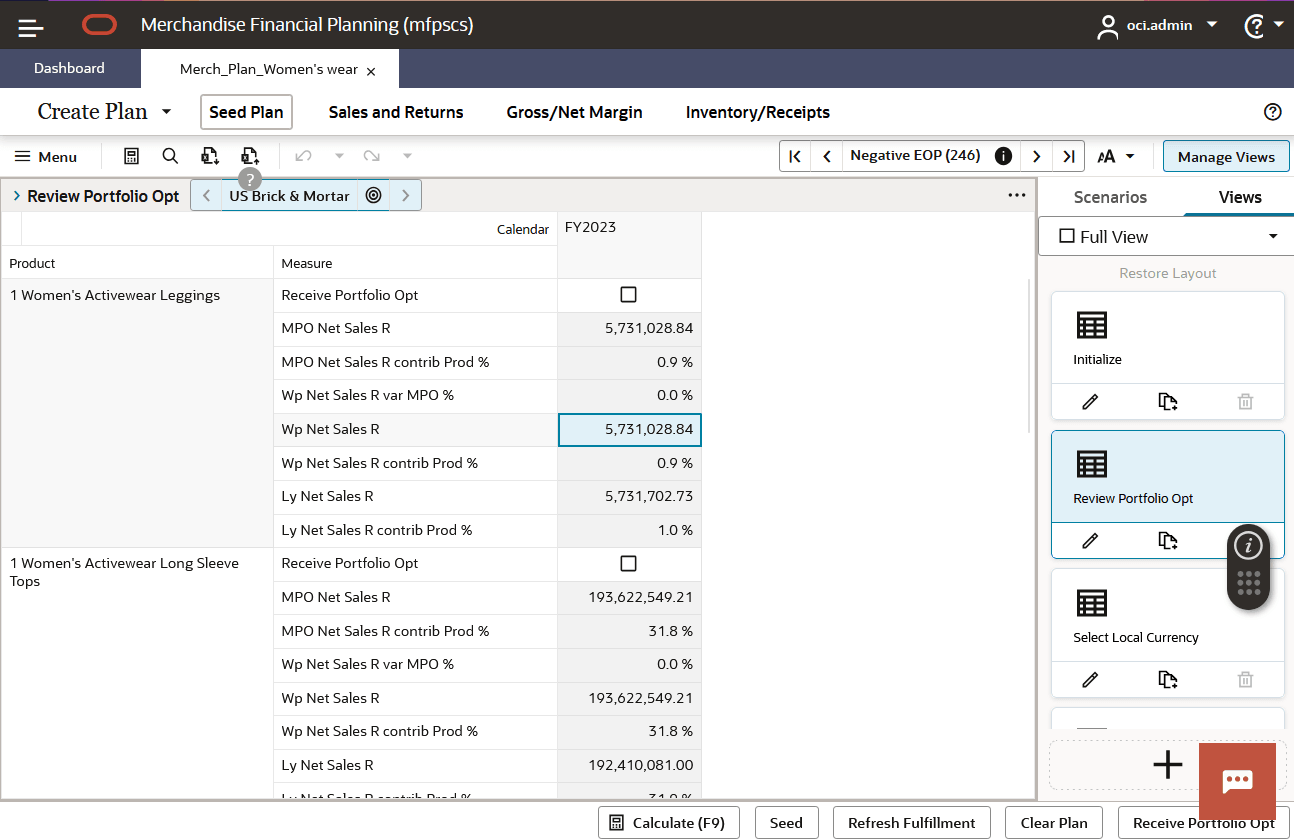Screen dimensions: 1294x840
Task: Click the Refresh Fulfillment button
Action: [x=911, y=822]
